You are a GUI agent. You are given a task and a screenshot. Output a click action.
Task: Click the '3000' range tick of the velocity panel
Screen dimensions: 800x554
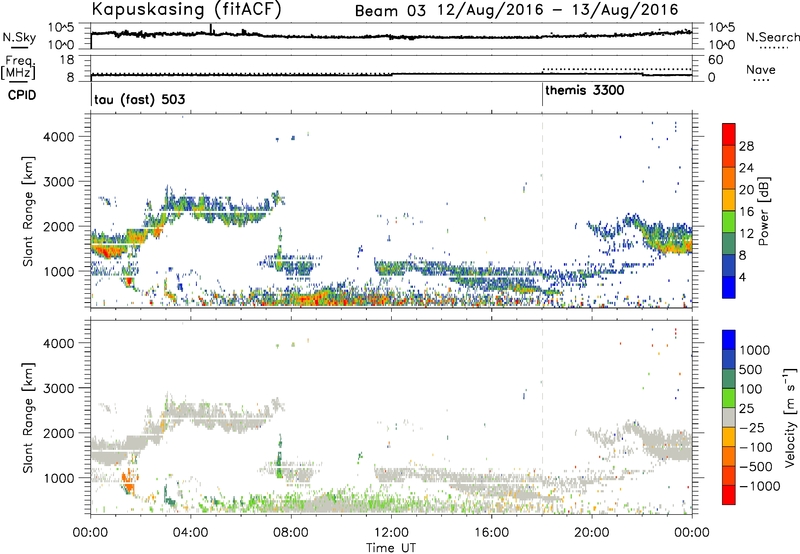(59, 388)
